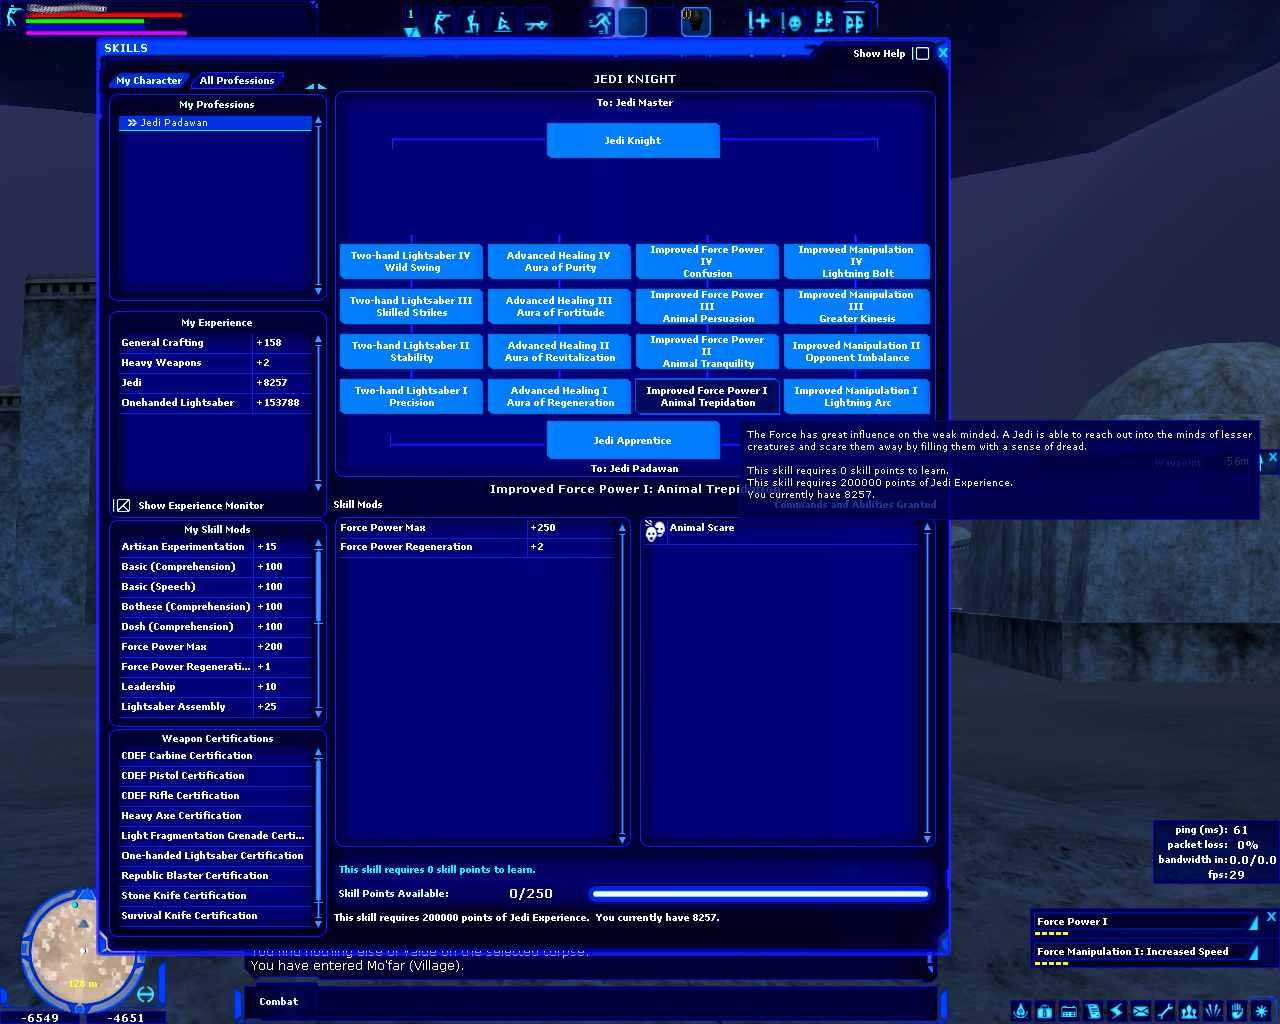
Task: Select Improved Manipulation II Opponent Imbalance
Action: pos(857,352)
